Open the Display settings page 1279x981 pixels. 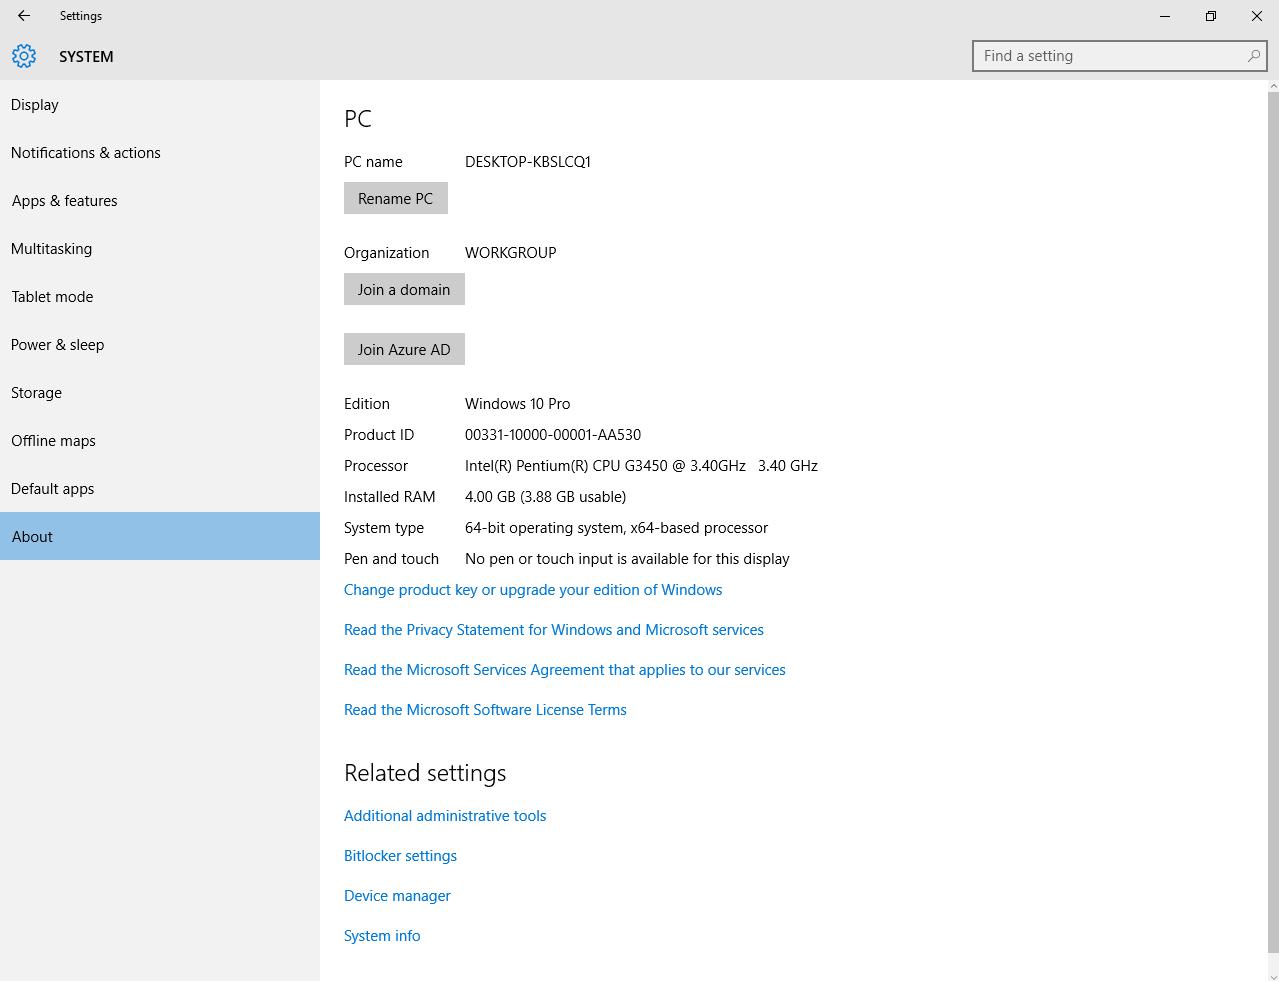coord(160,105)
